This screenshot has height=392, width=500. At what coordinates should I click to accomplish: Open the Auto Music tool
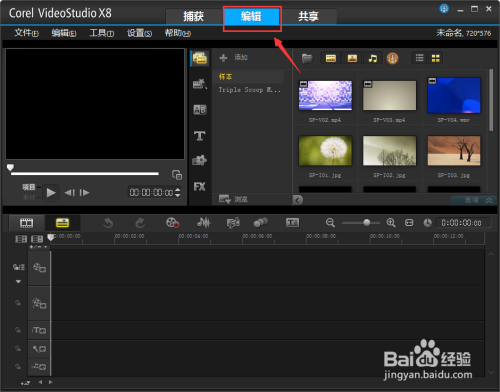[233, 223]
